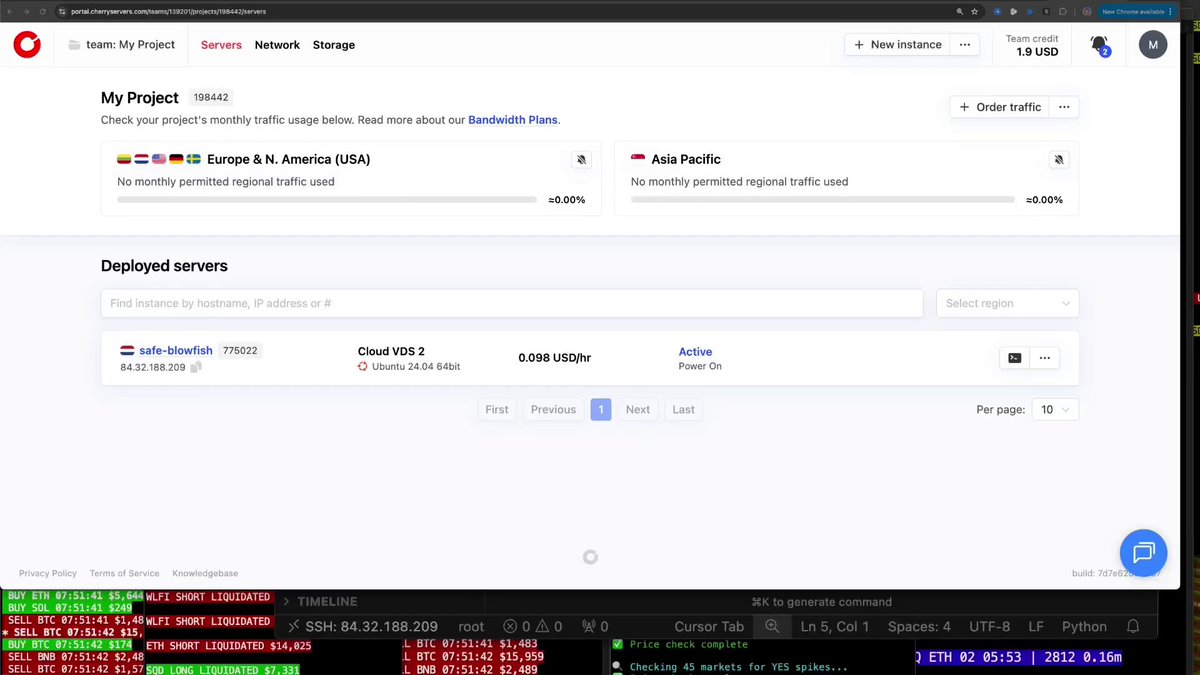Bookmark this page with the star icon
This screenshot has height=675, width=1200.
(x=974, y=12)
